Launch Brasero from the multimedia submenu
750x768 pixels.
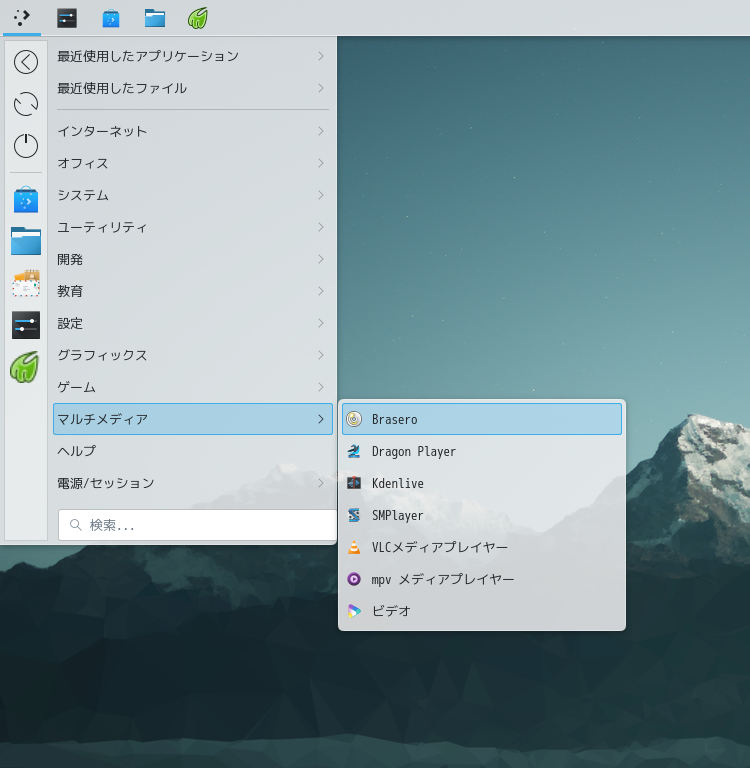(x=482, y=419)
